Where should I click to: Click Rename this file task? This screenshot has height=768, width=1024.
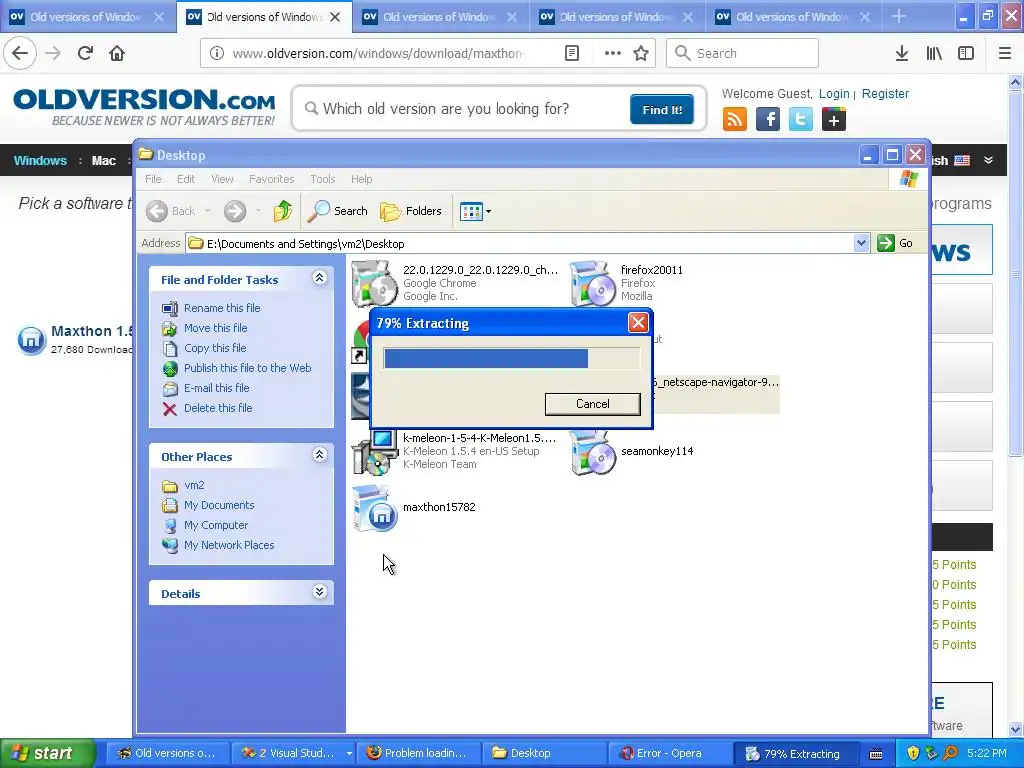[221, 308]
